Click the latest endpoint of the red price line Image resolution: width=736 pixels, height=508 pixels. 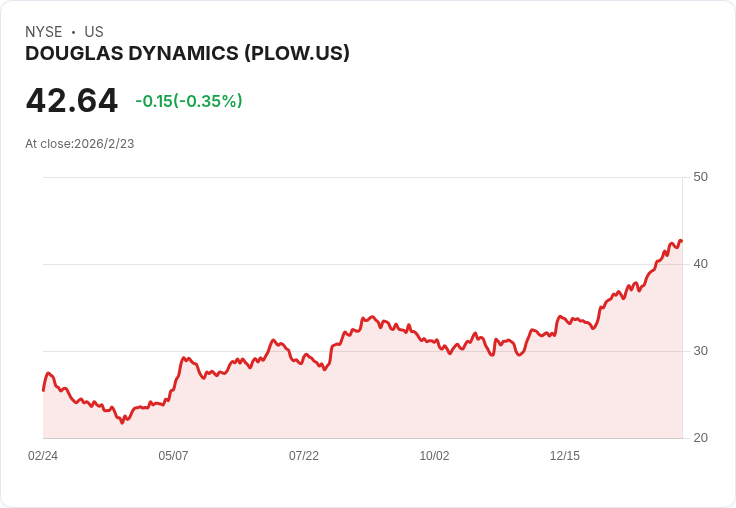tap(681, 241)
